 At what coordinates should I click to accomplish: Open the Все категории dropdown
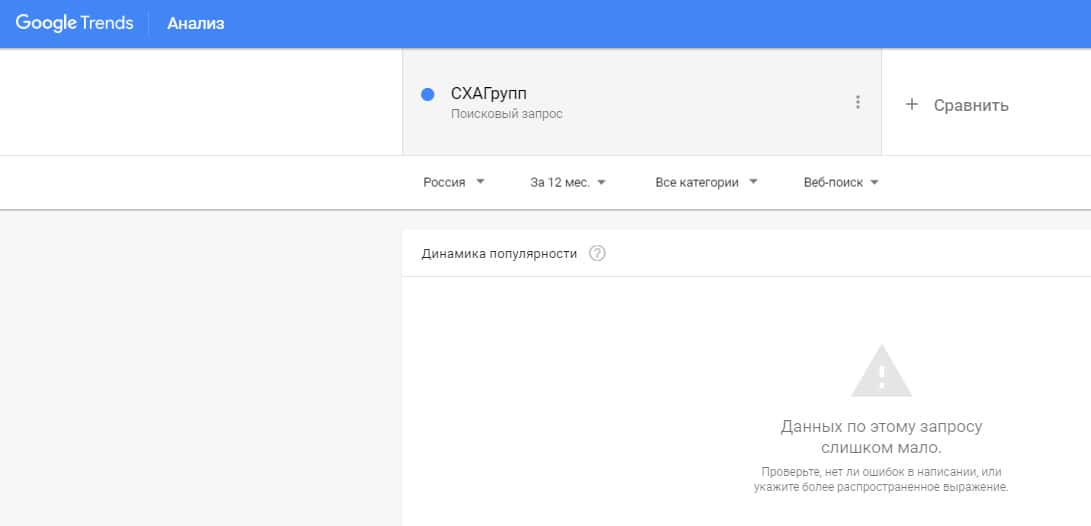pyautogui.click(x=706, y=182)
